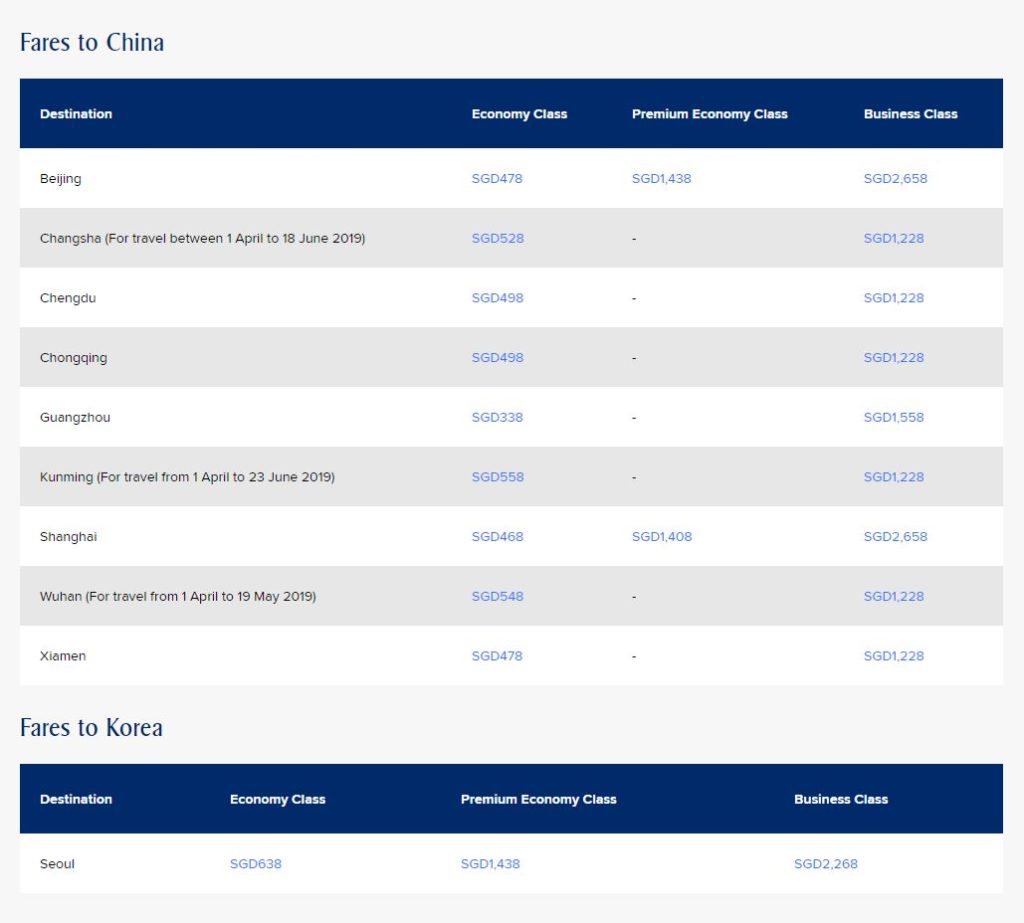Choose the Wuhan Economy fare SGD548
The width and height of the screenshot is (1024, 923).
point(497,596)
